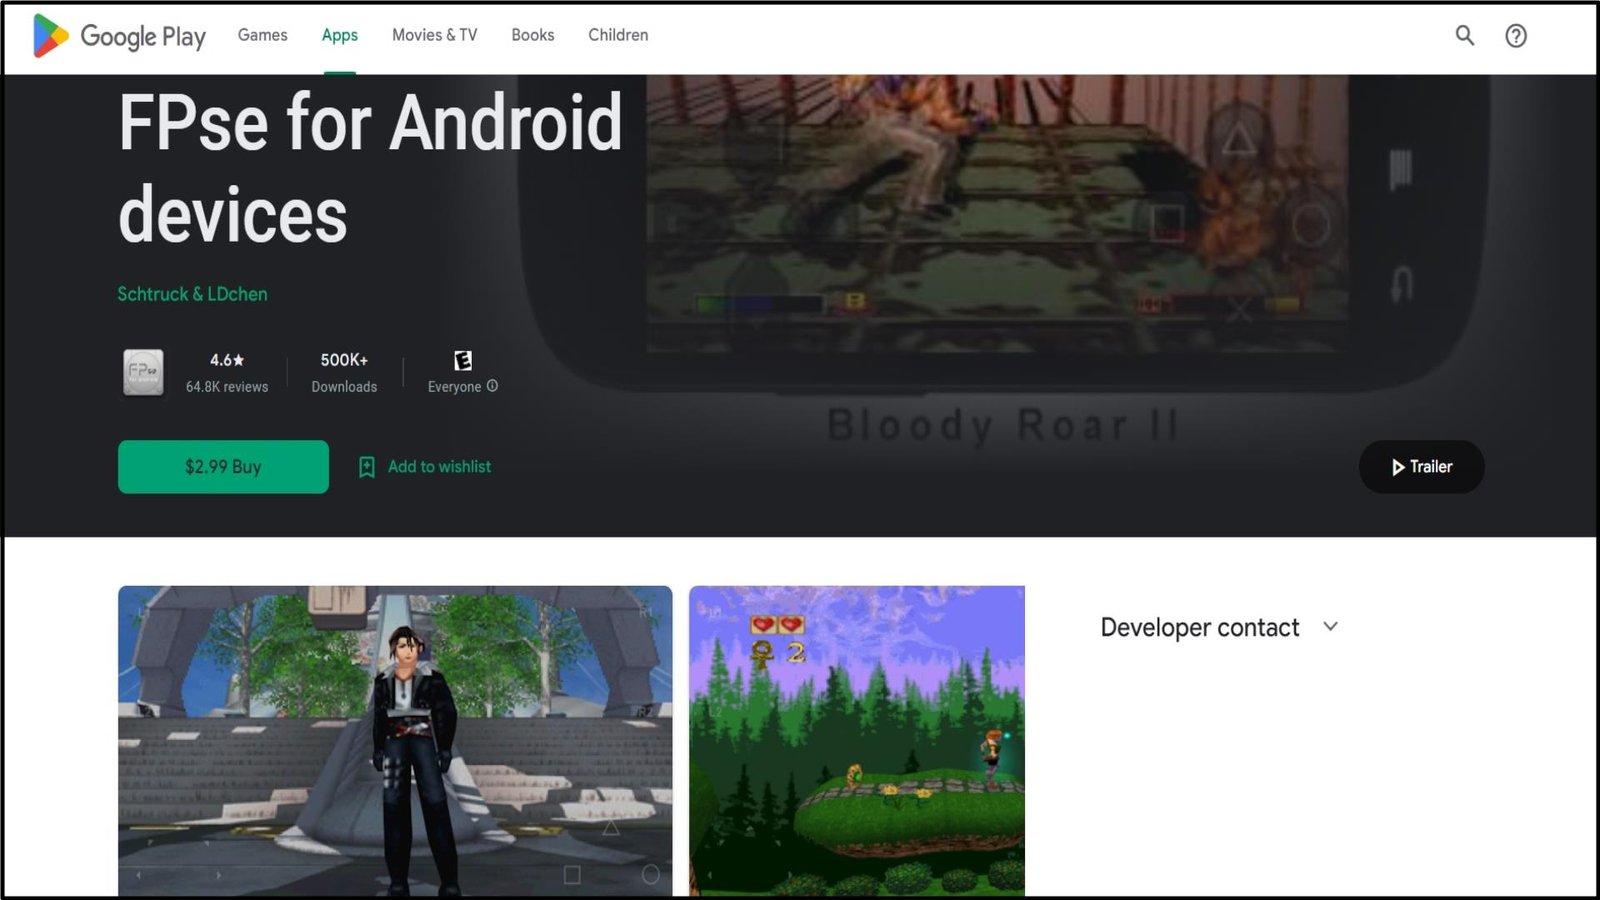Go to the Books tab

click(532, 35)
